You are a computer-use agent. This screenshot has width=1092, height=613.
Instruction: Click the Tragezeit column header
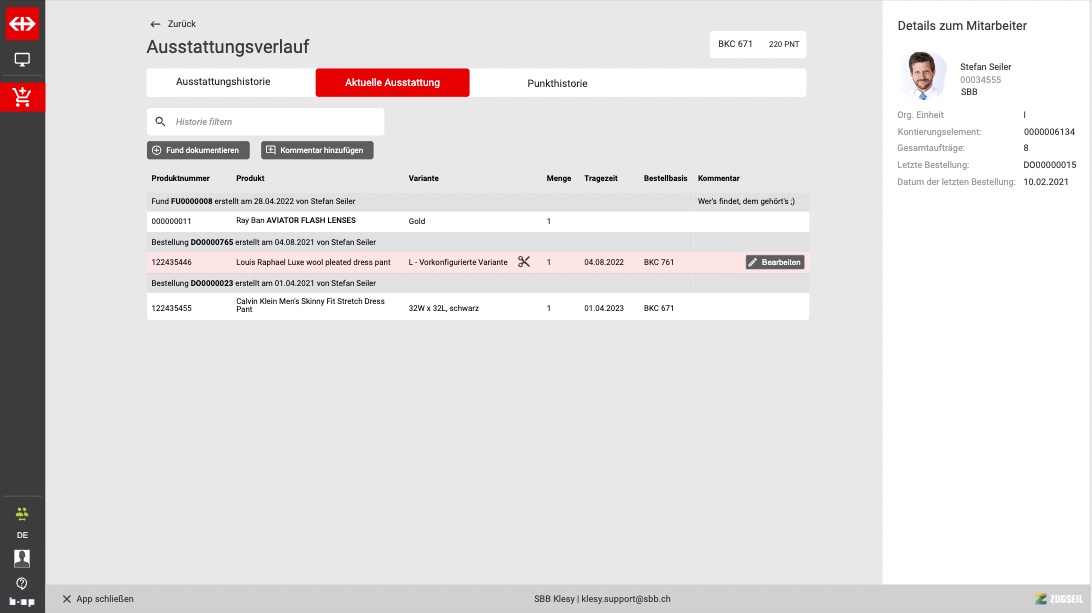pos(601,178)
